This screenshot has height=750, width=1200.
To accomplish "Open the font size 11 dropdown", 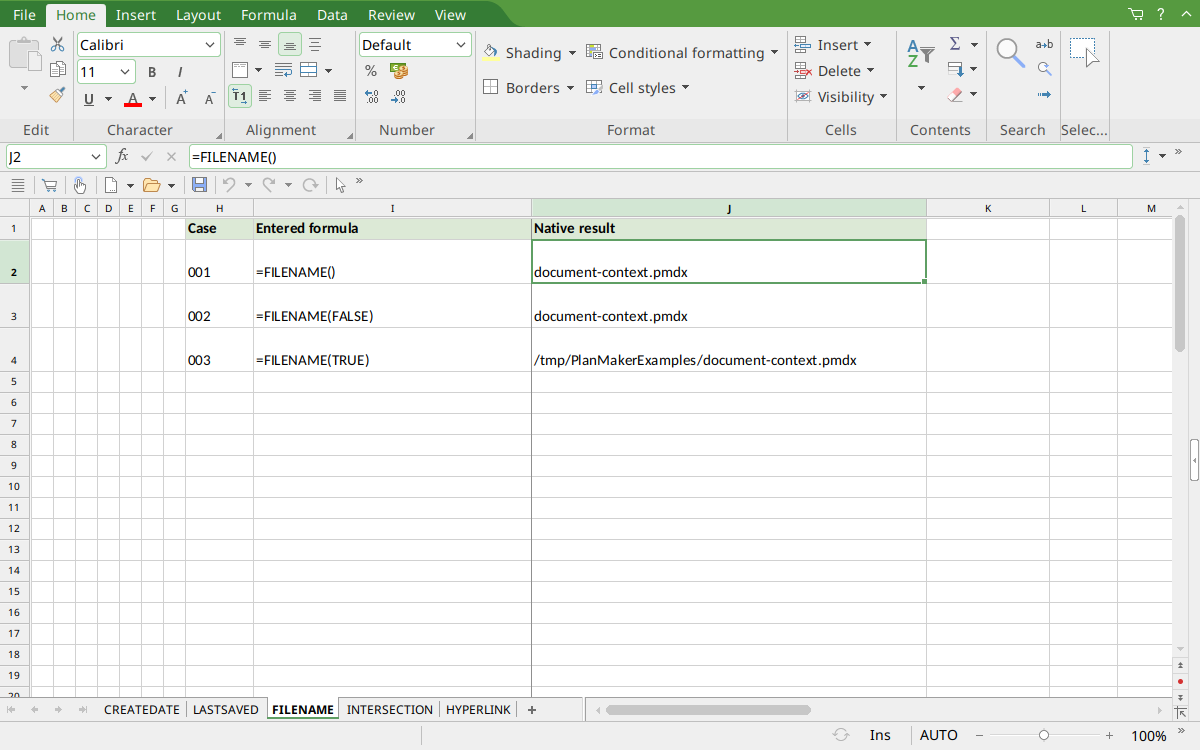I will pyautogui.click(x=125, y=72).
